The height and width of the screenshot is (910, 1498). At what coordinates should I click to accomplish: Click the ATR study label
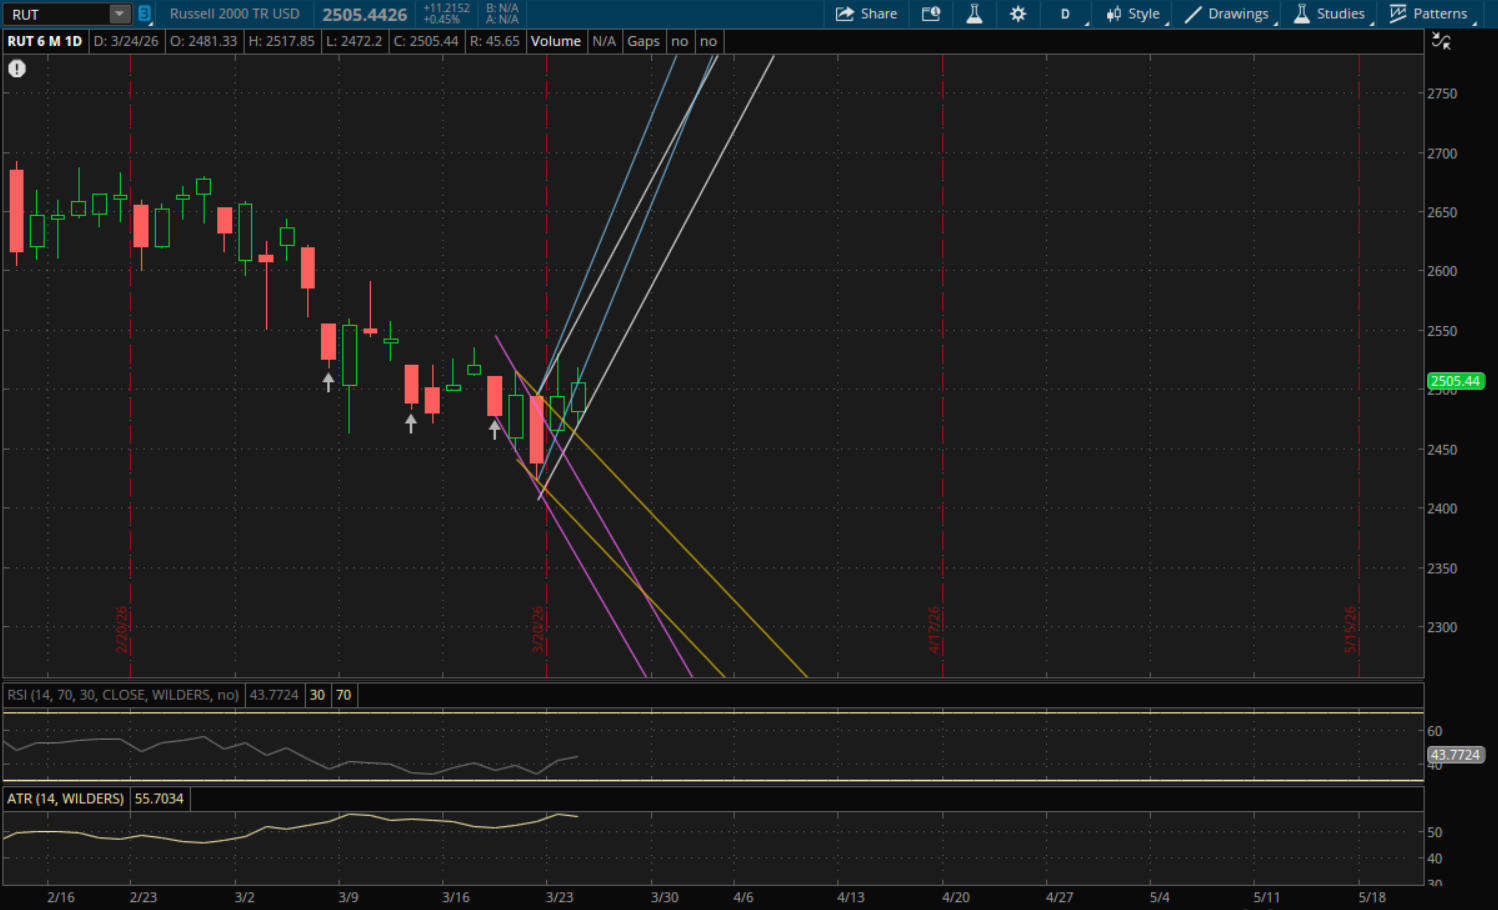point(66,799)
